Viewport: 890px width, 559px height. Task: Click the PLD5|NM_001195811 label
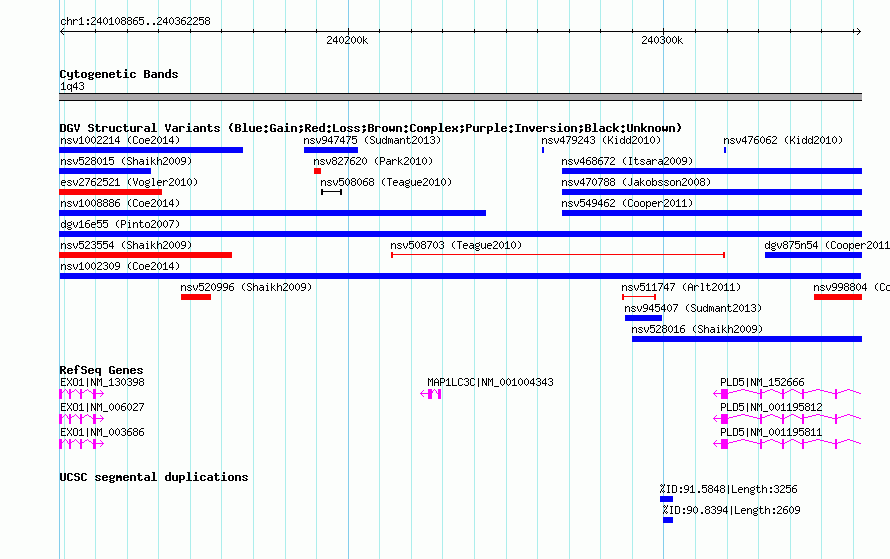[x=771, y=432]
